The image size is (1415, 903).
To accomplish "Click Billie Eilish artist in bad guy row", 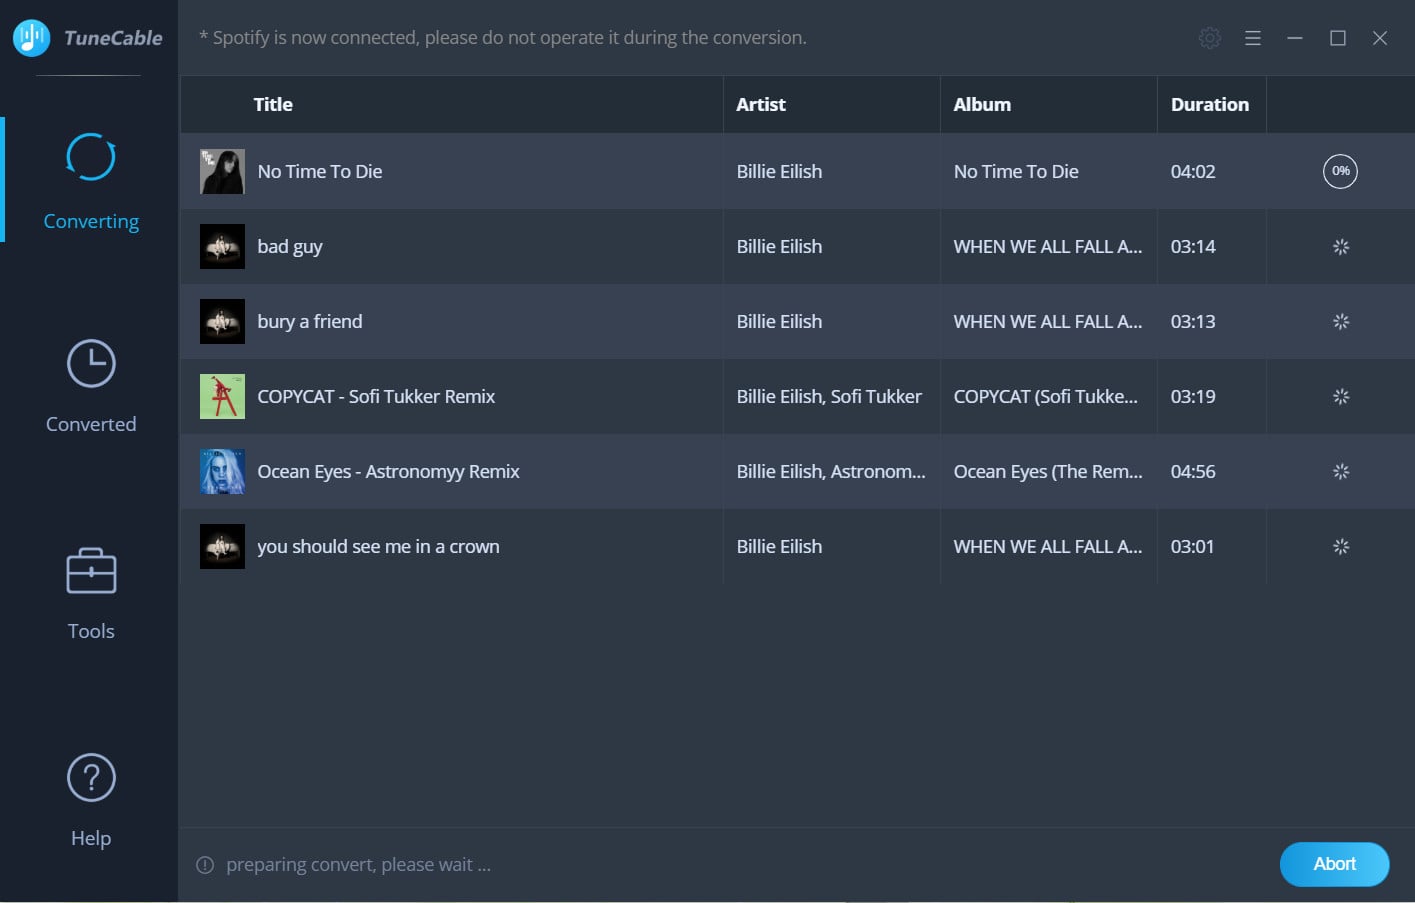I will (779, 246).
